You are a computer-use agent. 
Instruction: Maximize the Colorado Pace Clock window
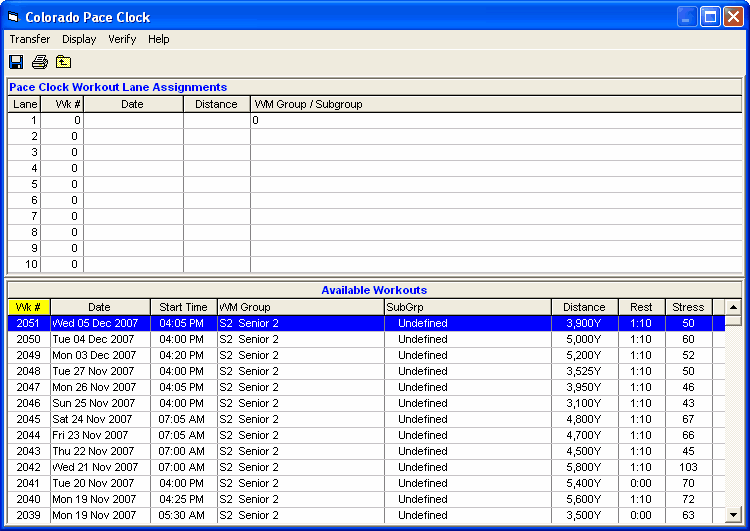pos(710,17)
